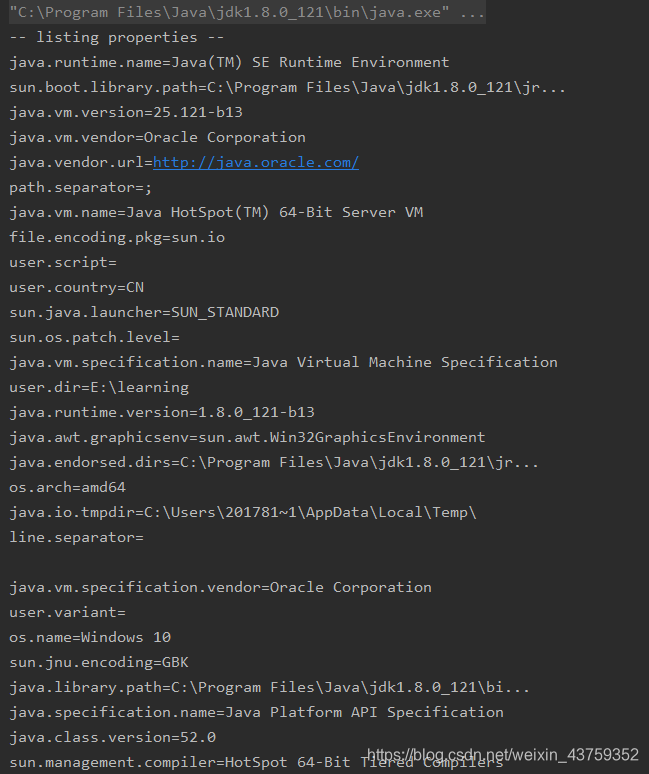
Task: Click the java.class.version=52.0 line
Action: coord(112,737)
